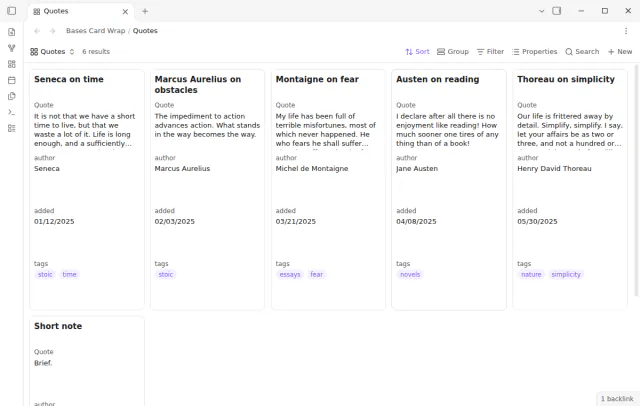
Task: Open Marcus Aurelius on obstacles card
Action: 207,190
